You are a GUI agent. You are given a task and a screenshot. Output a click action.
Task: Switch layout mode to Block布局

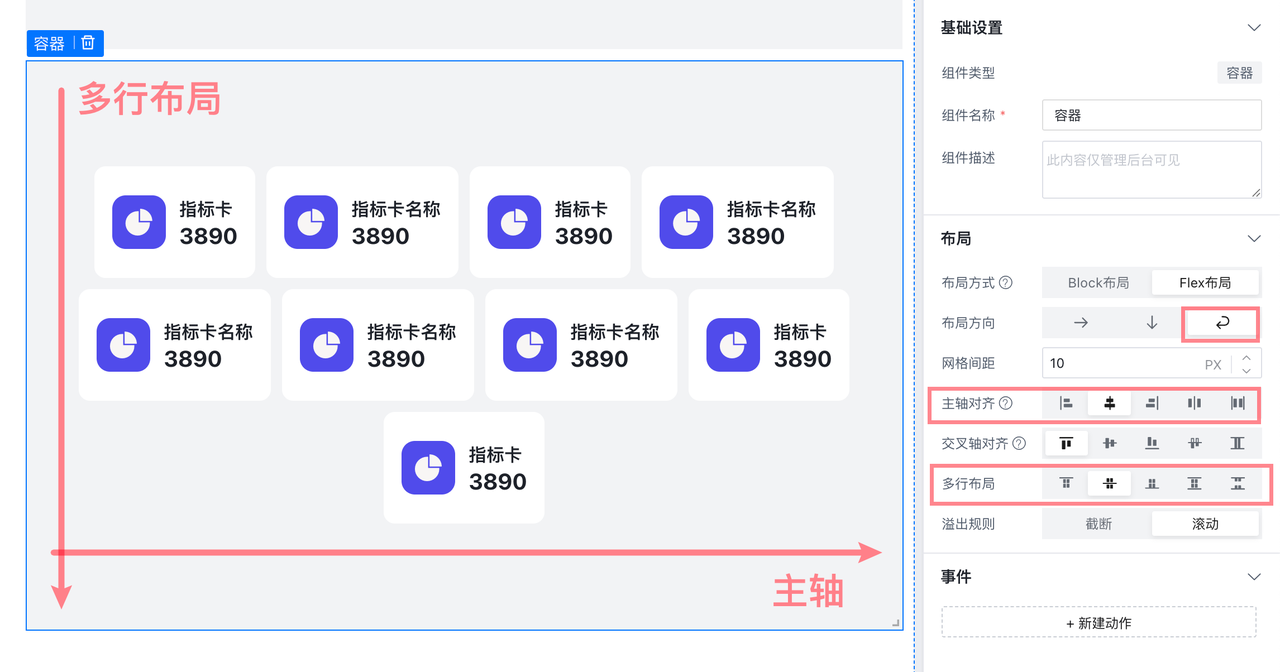point(1097,283)
